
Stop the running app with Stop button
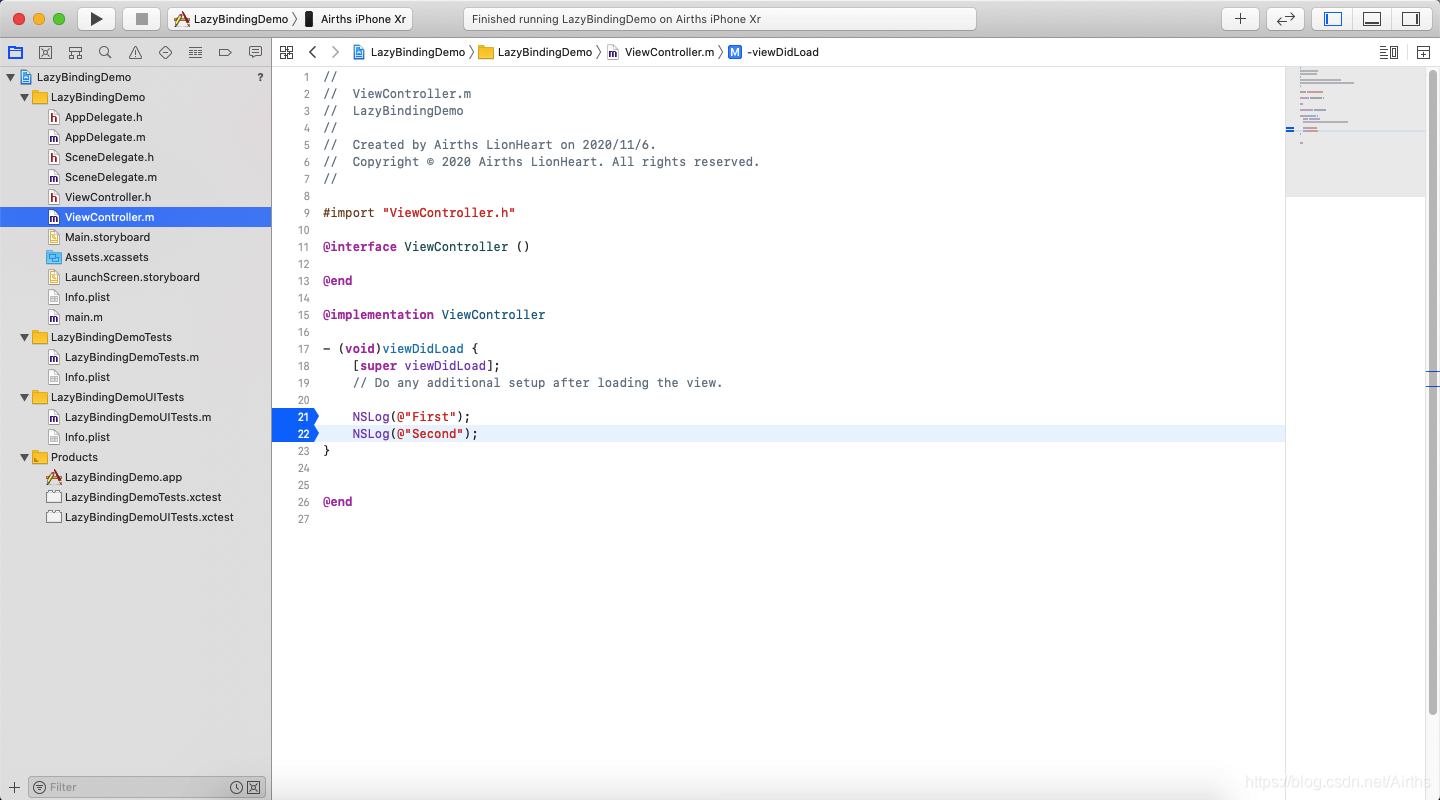[x=141, y=19]
